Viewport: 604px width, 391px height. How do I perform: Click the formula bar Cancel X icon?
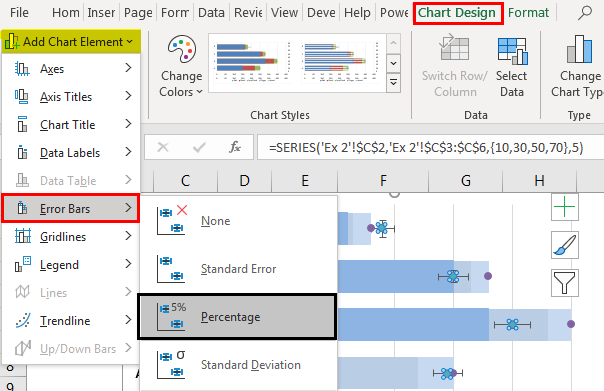163,147
